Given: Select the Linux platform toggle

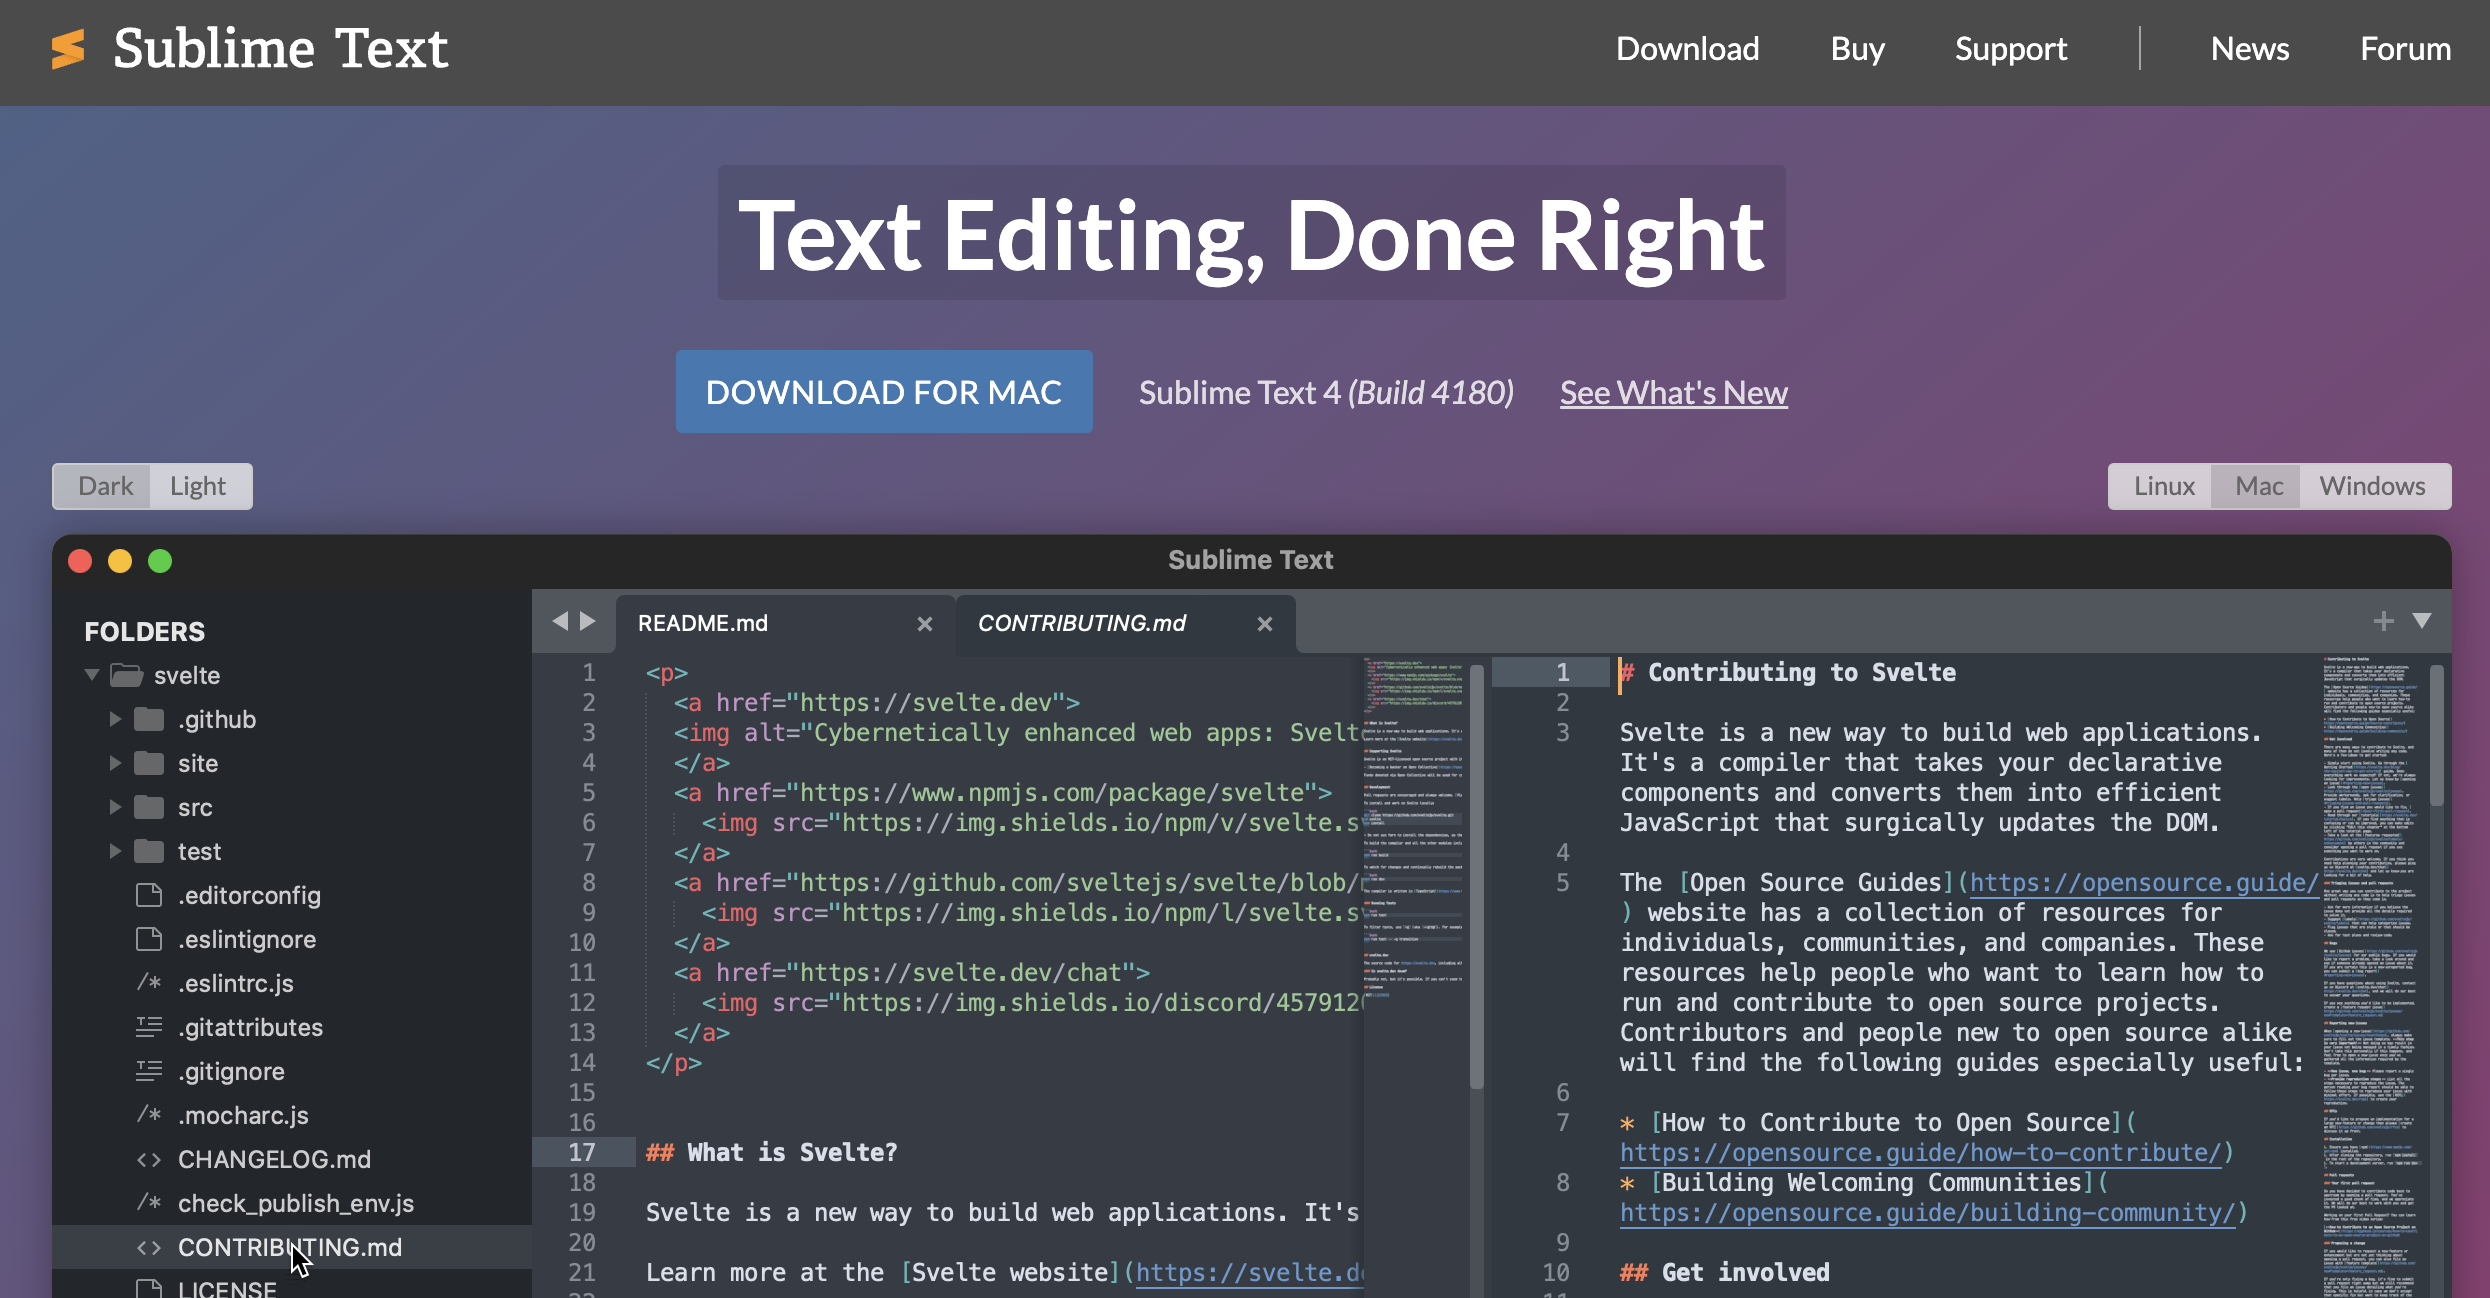Looking at the screenshot, I should (2164, 486).
